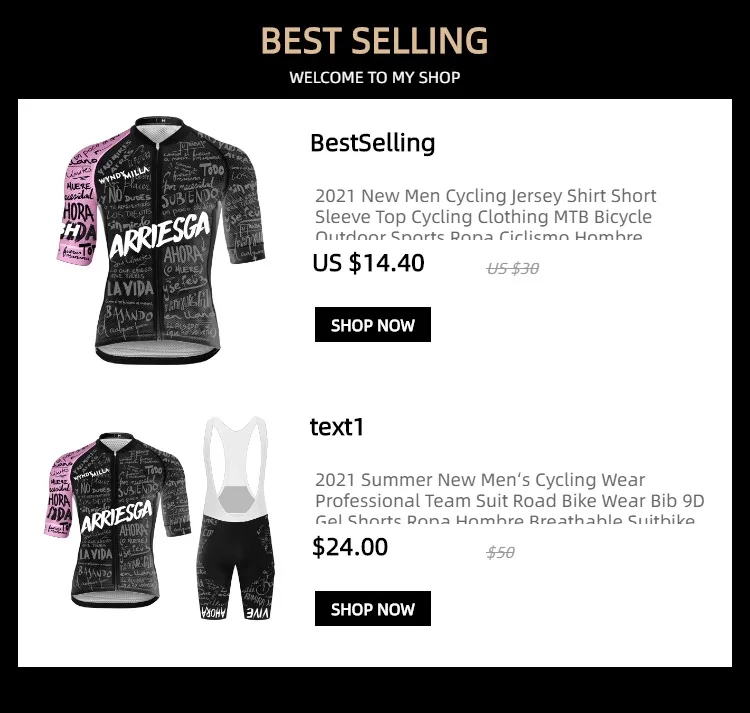750x713 pixels.
Task: Click SHOP NOW under the $24.00 price
Action: click(x=373, y=609)
